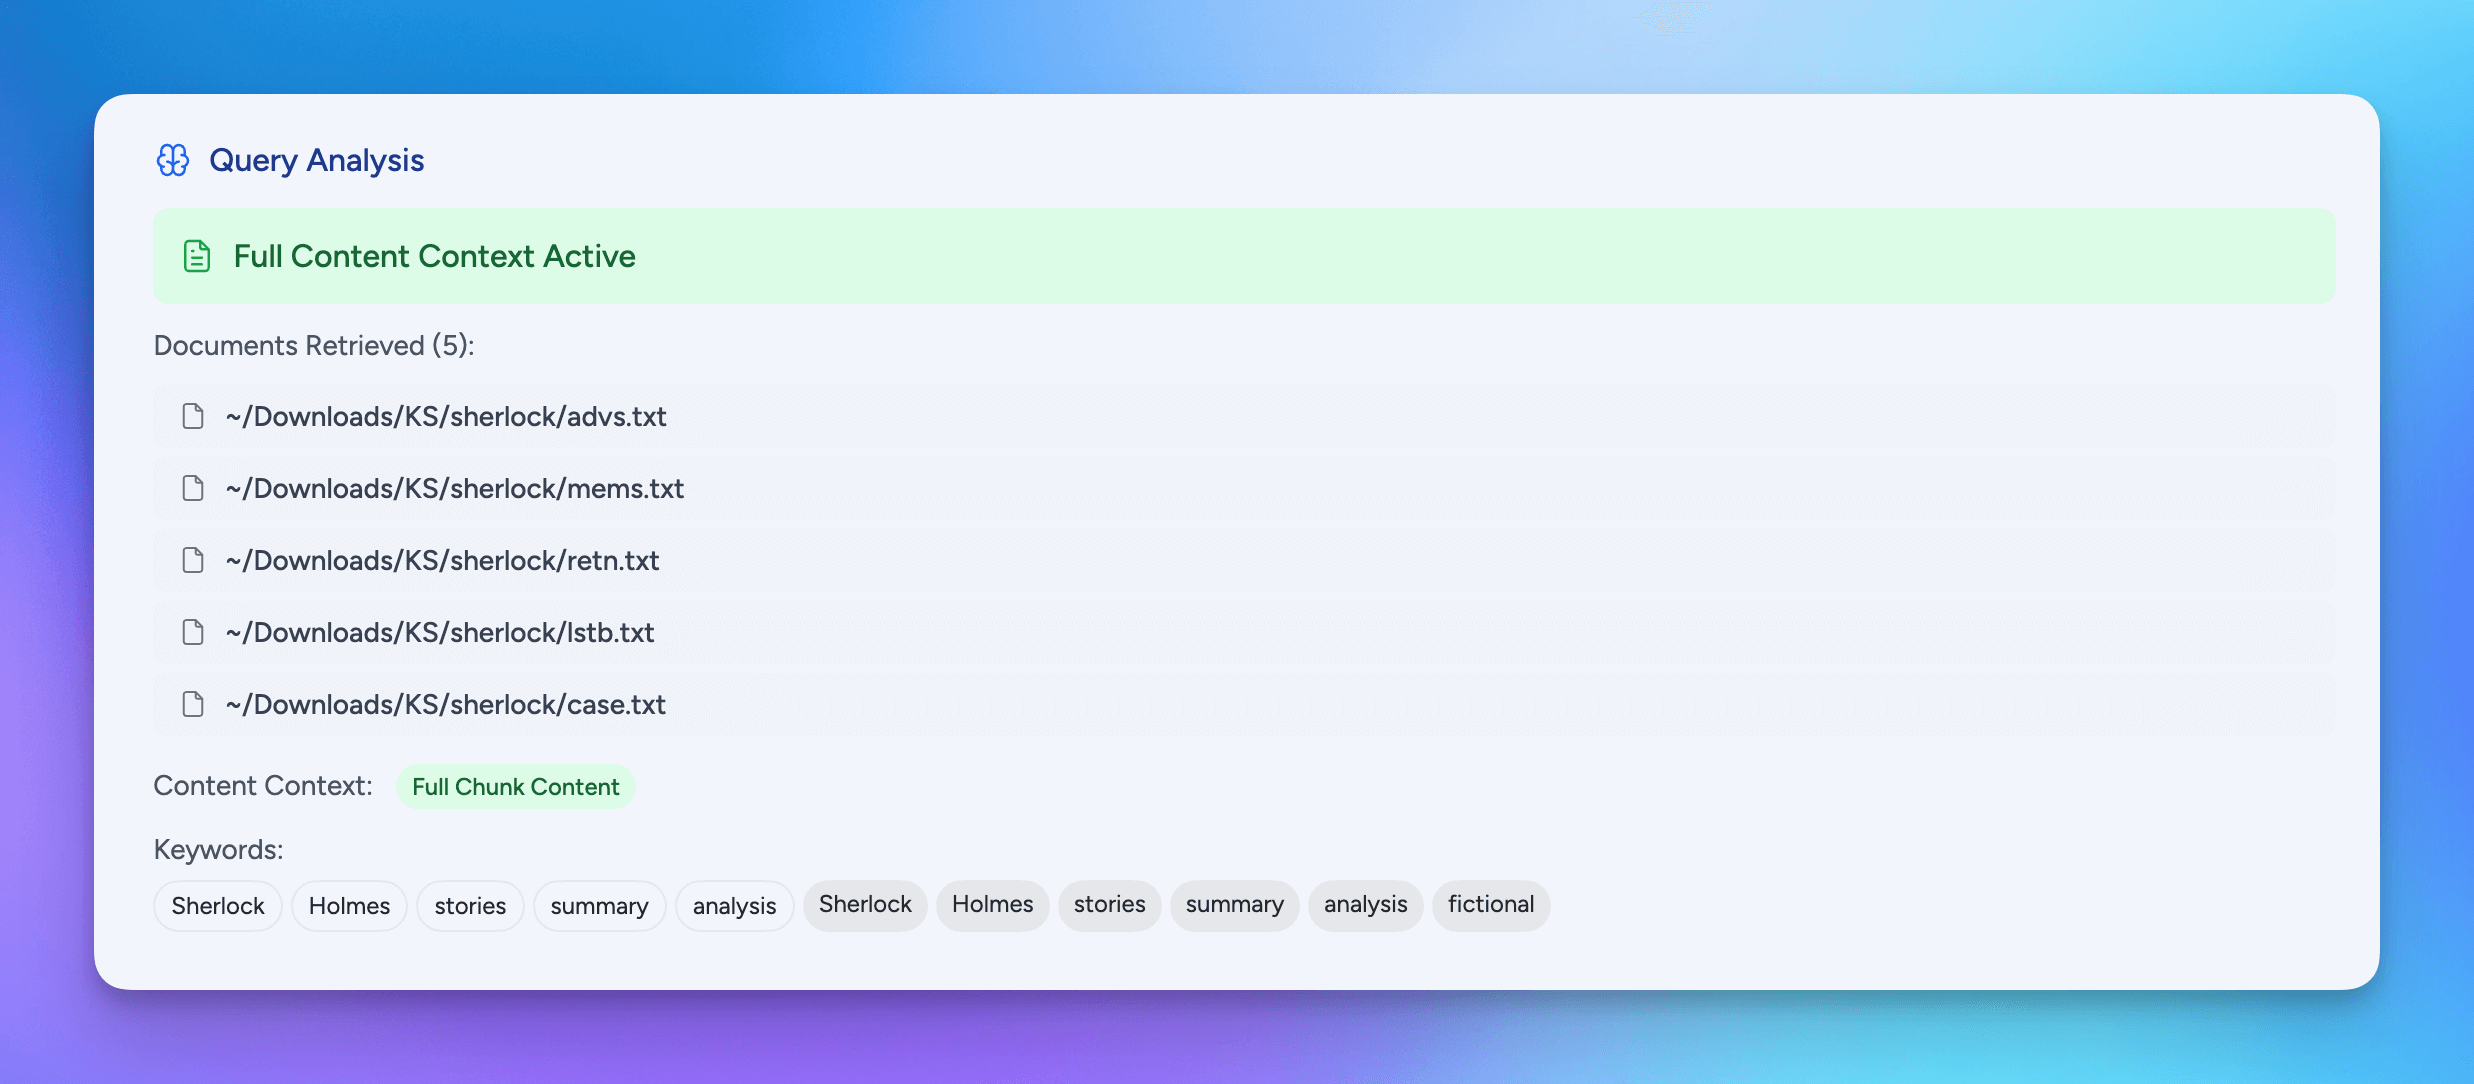Select the summary keyword chip

point(599,905)
